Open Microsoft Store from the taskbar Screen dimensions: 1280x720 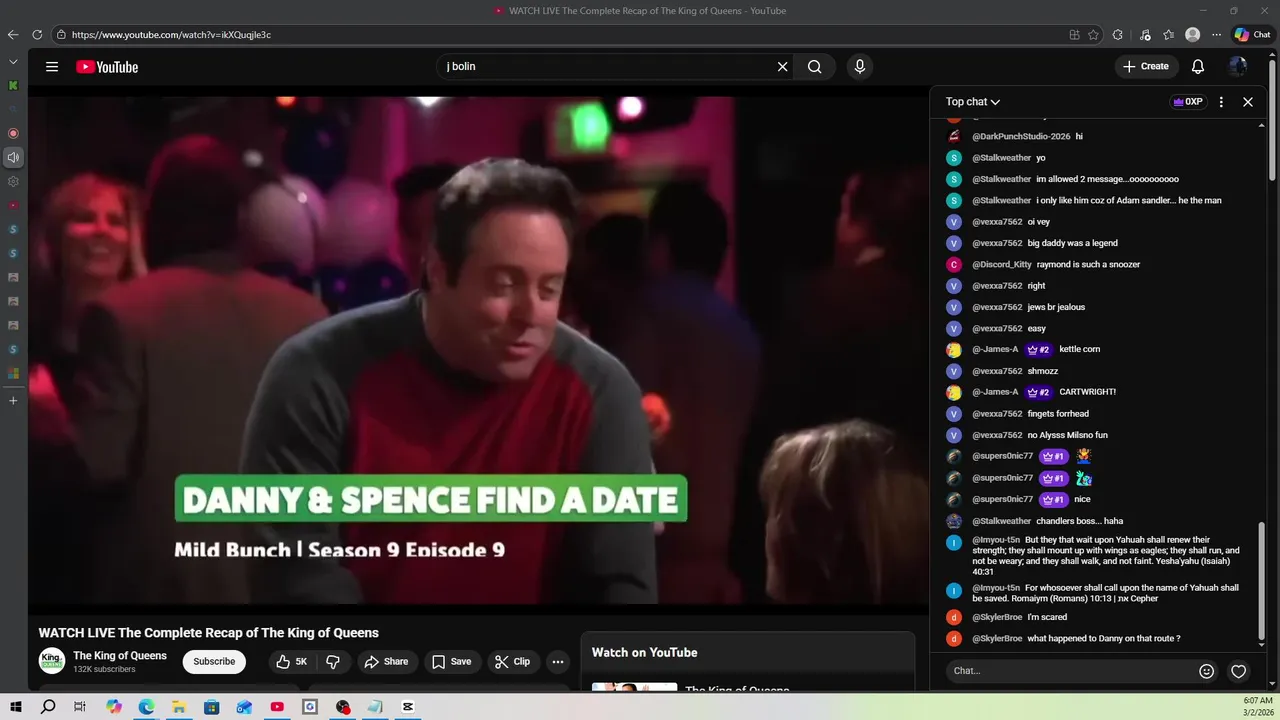click(212, 707)
